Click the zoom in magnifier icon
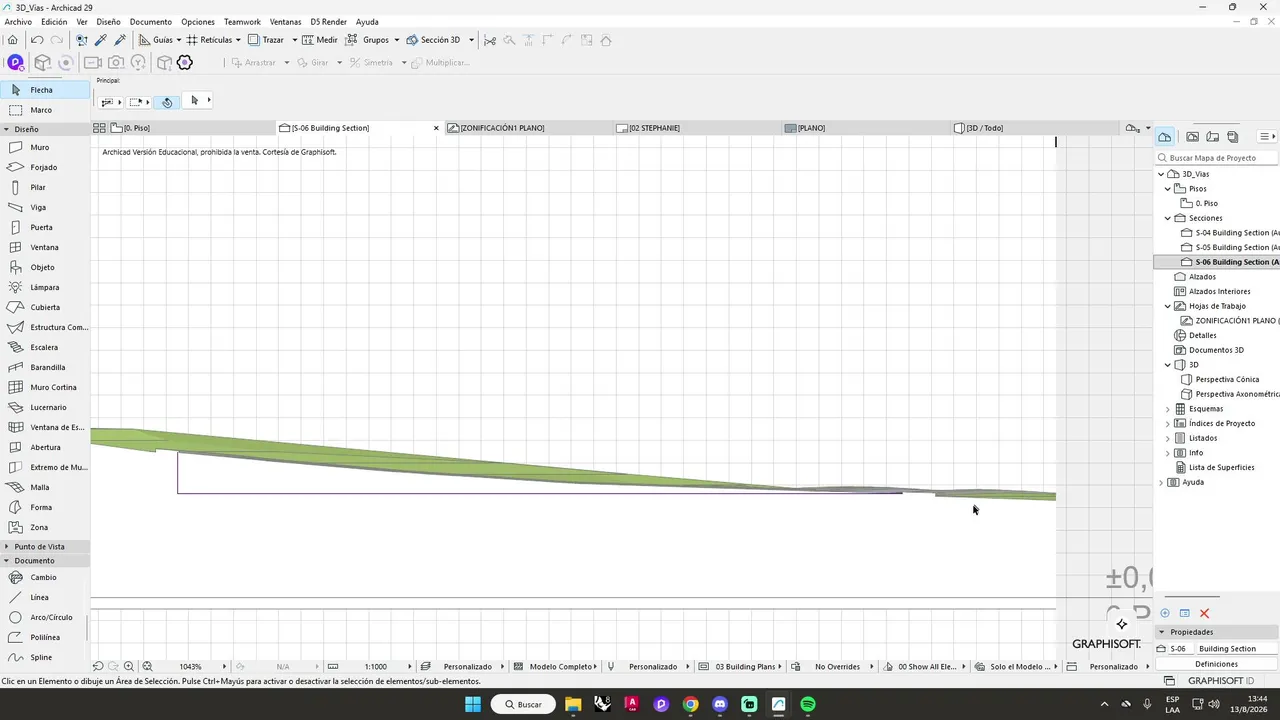This screenshot has width=1280, height=720. (129, 666)
